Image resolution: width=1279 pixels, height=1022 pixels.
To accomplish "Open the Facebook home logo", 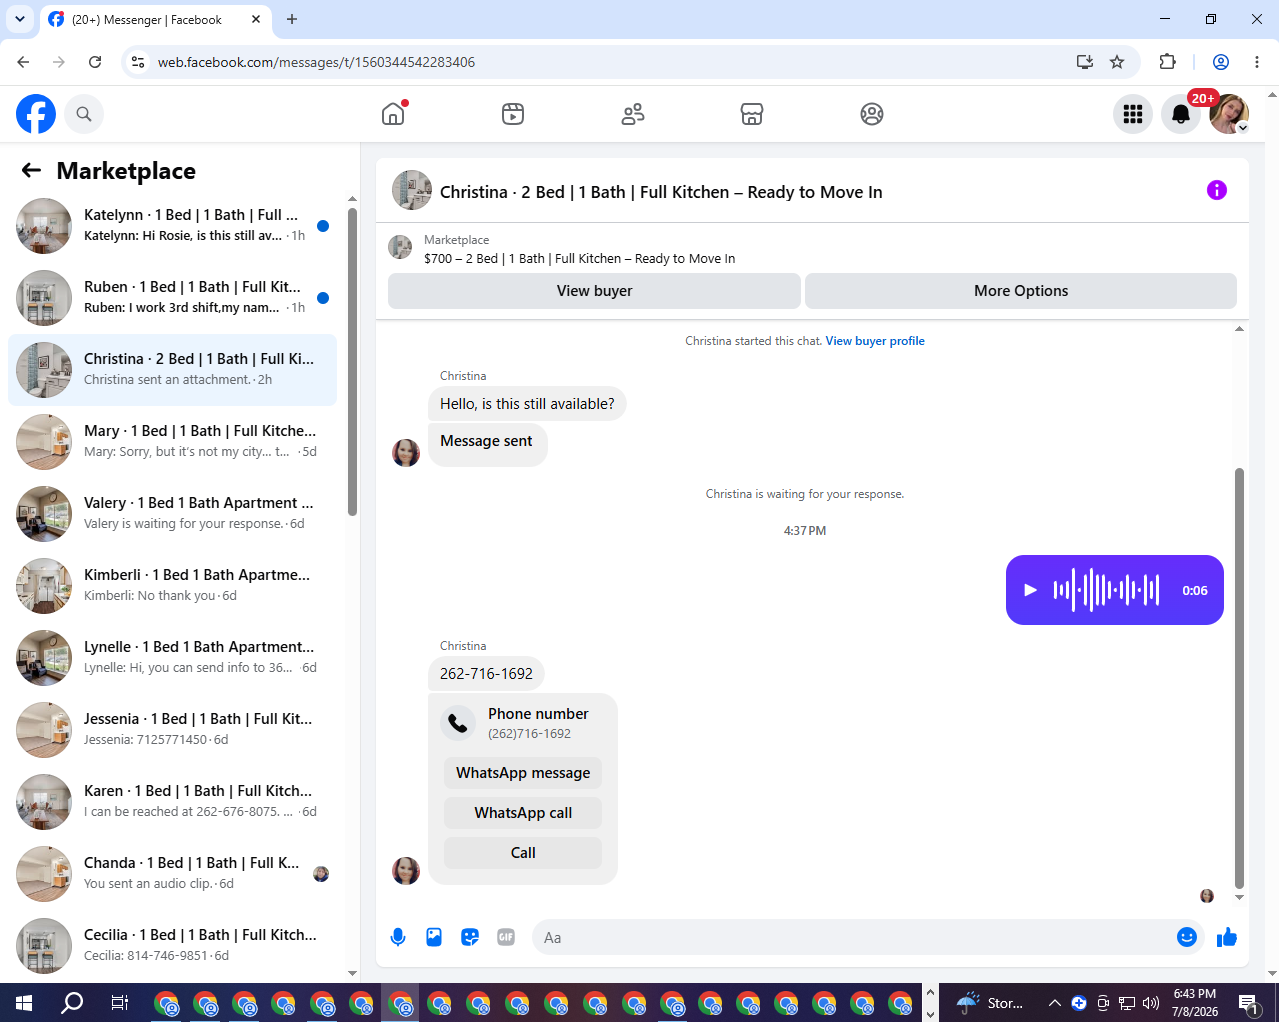I will [x=36, y=114].
